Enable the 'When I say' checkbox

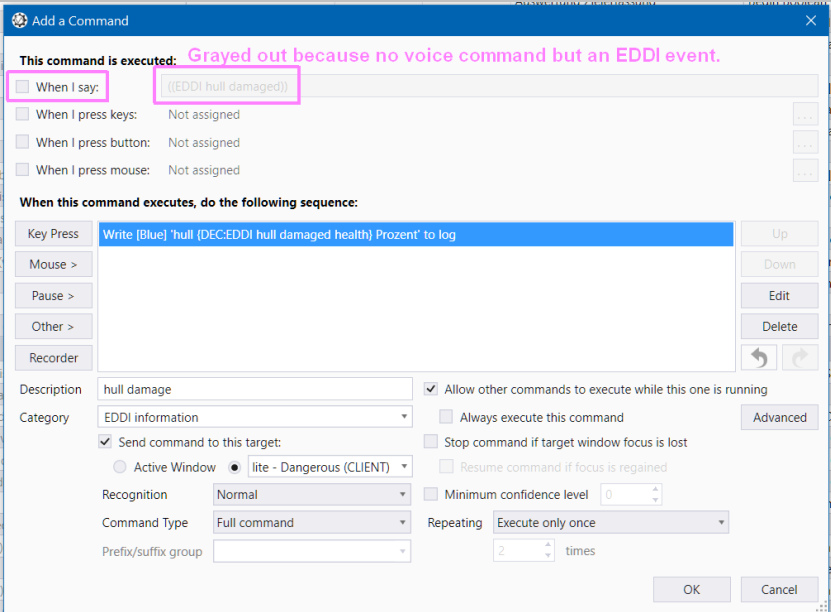pyautogui.click(x=22, y=86)
